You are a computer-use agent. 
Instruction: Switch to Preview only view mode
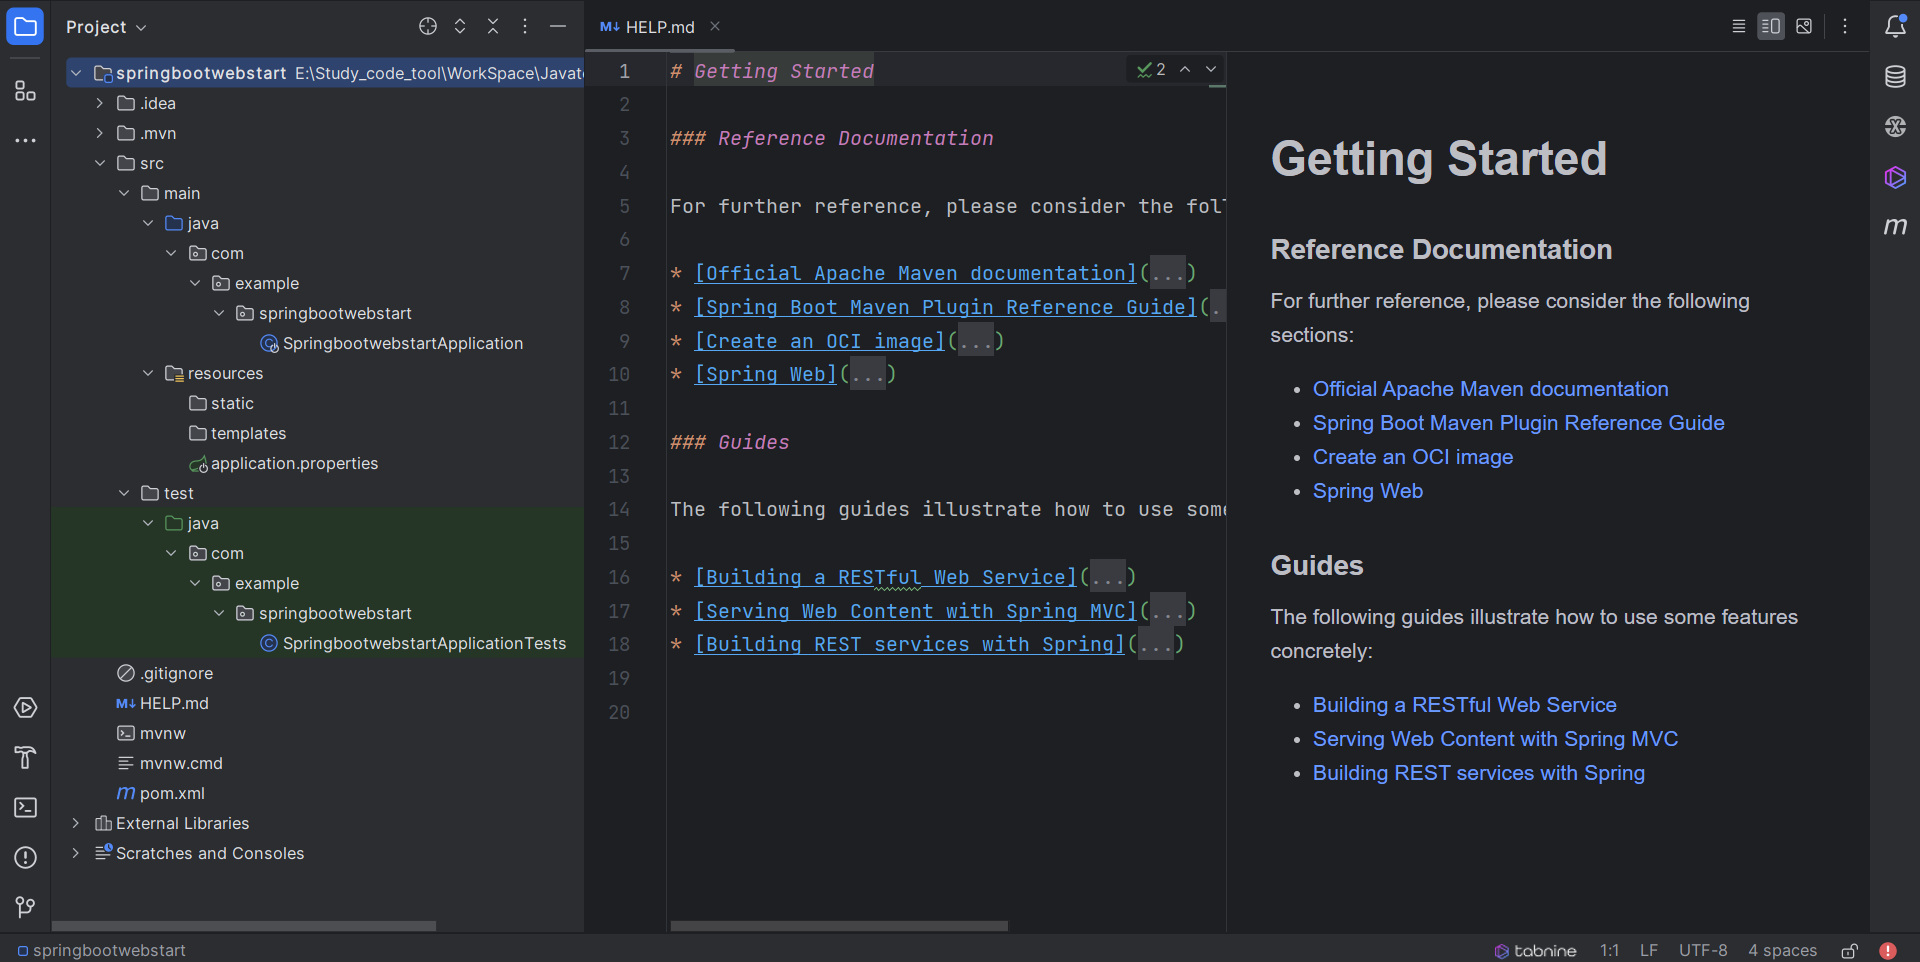click(x=1804, y=27)
